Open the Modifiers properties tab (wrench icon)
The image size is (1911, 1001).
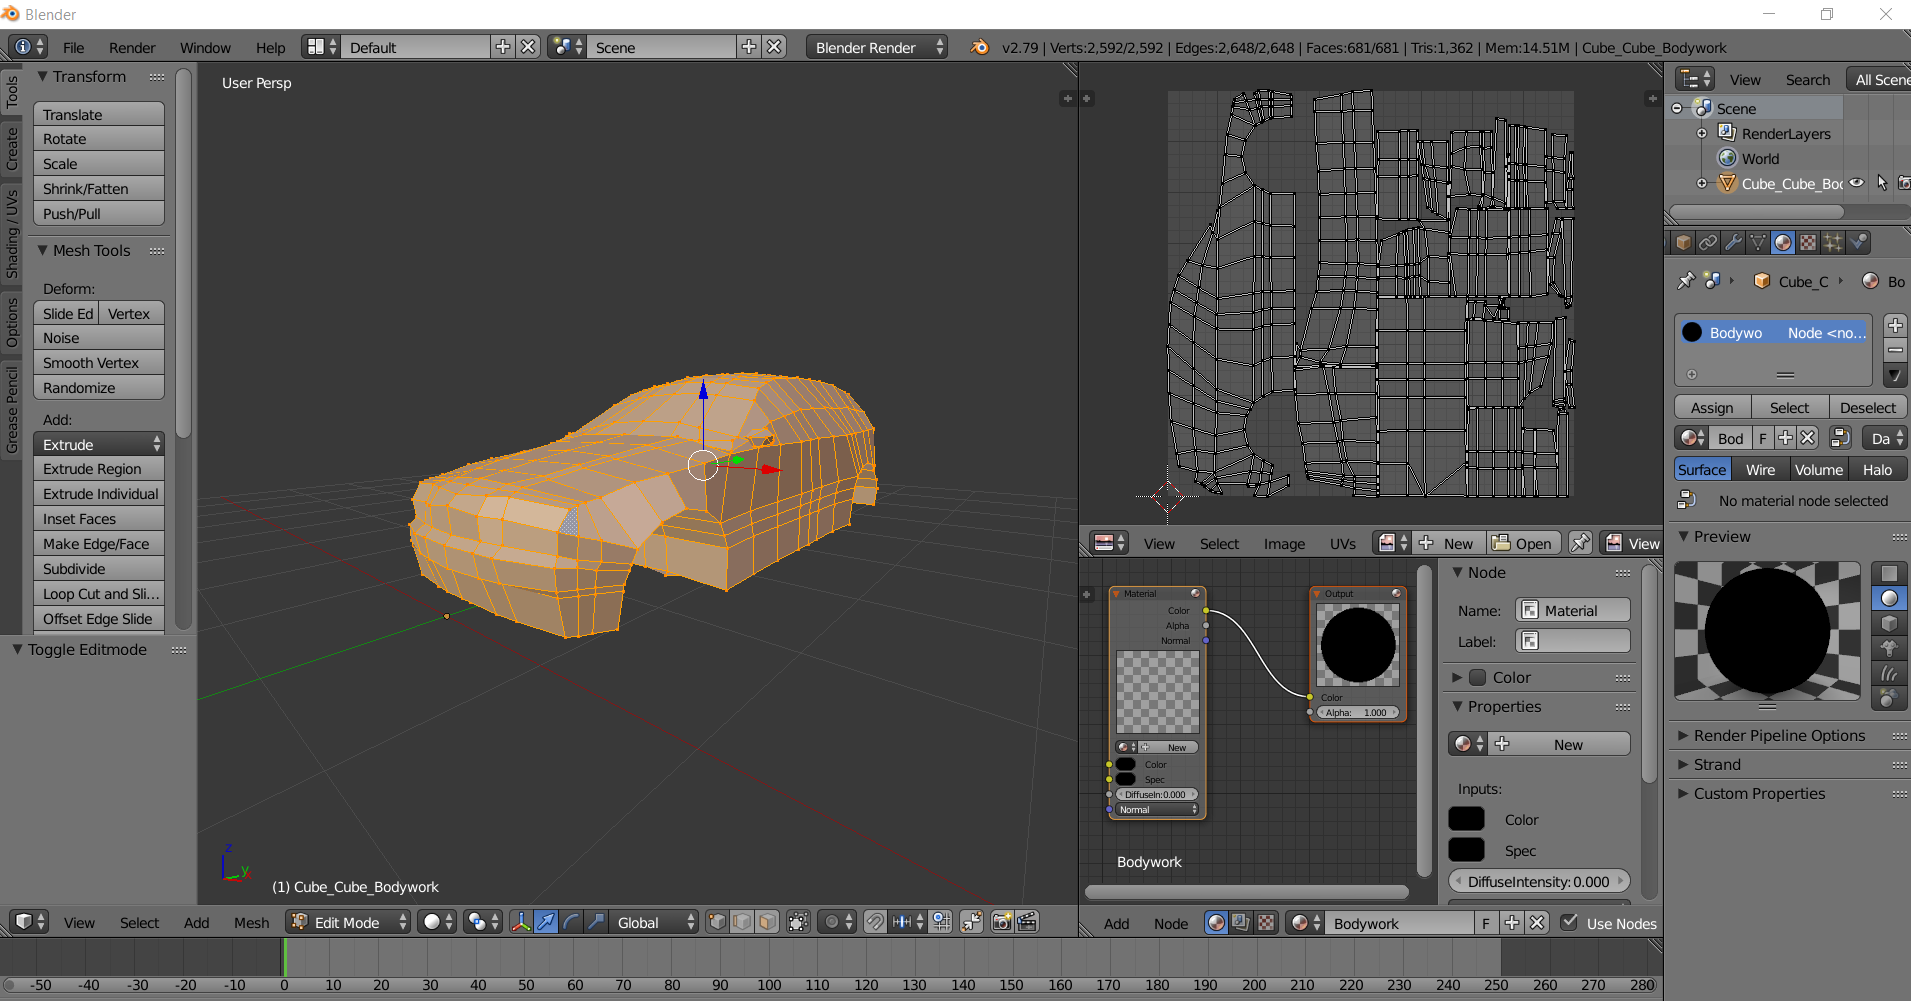1733,243
